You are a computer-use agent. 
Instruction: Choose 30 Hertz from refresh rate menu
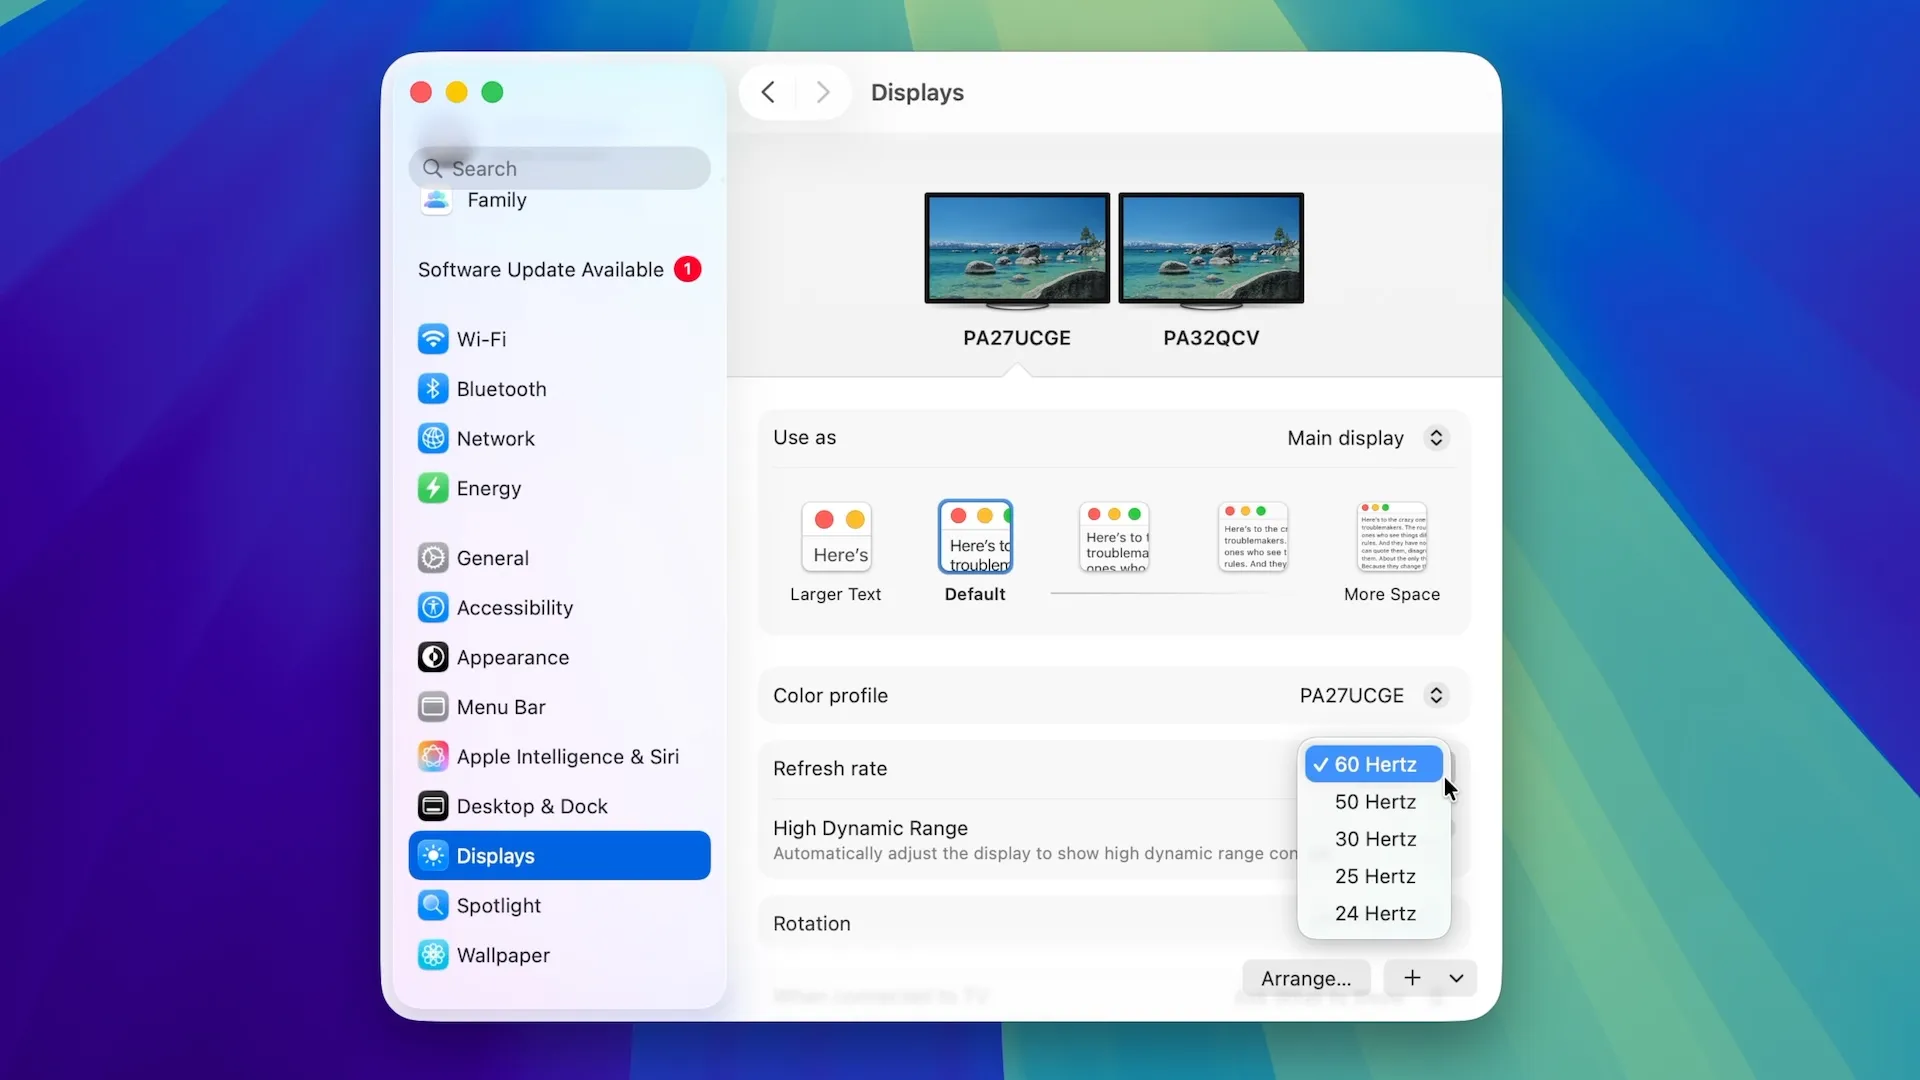click(x=1375, y=839)
